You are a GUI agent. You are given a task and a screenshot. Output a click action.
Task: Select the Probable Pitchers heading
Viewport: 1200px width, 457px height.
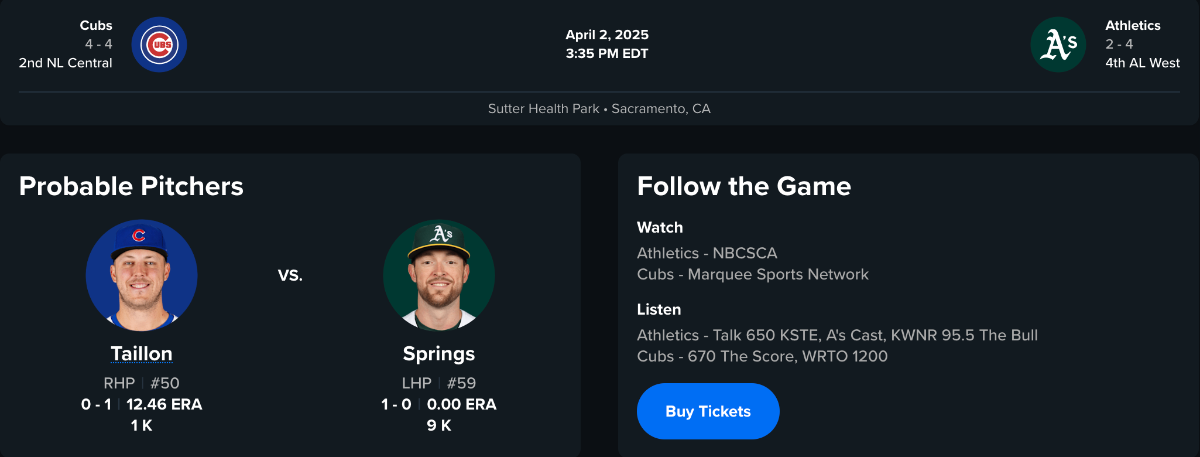[131, 186]
